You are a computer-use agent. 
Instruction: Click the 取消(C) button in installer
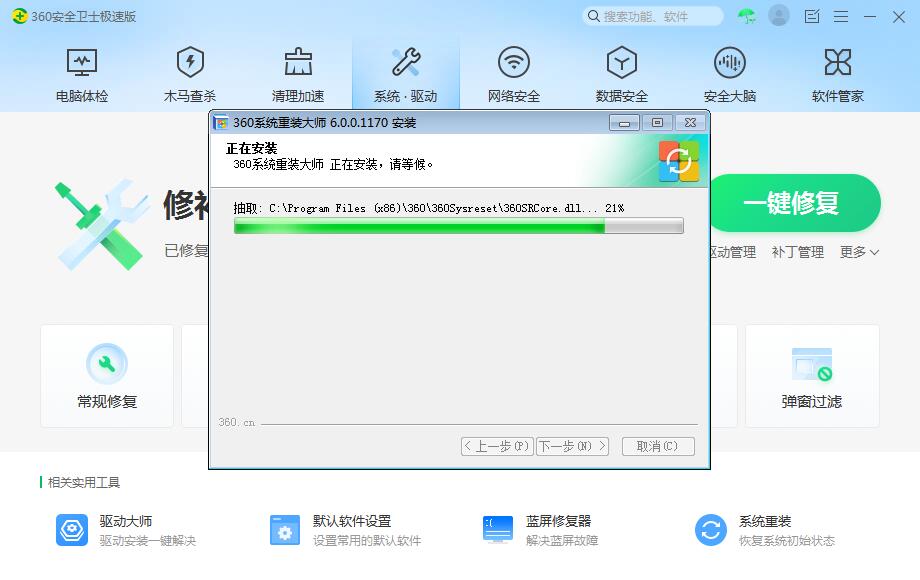pos(658,446)
